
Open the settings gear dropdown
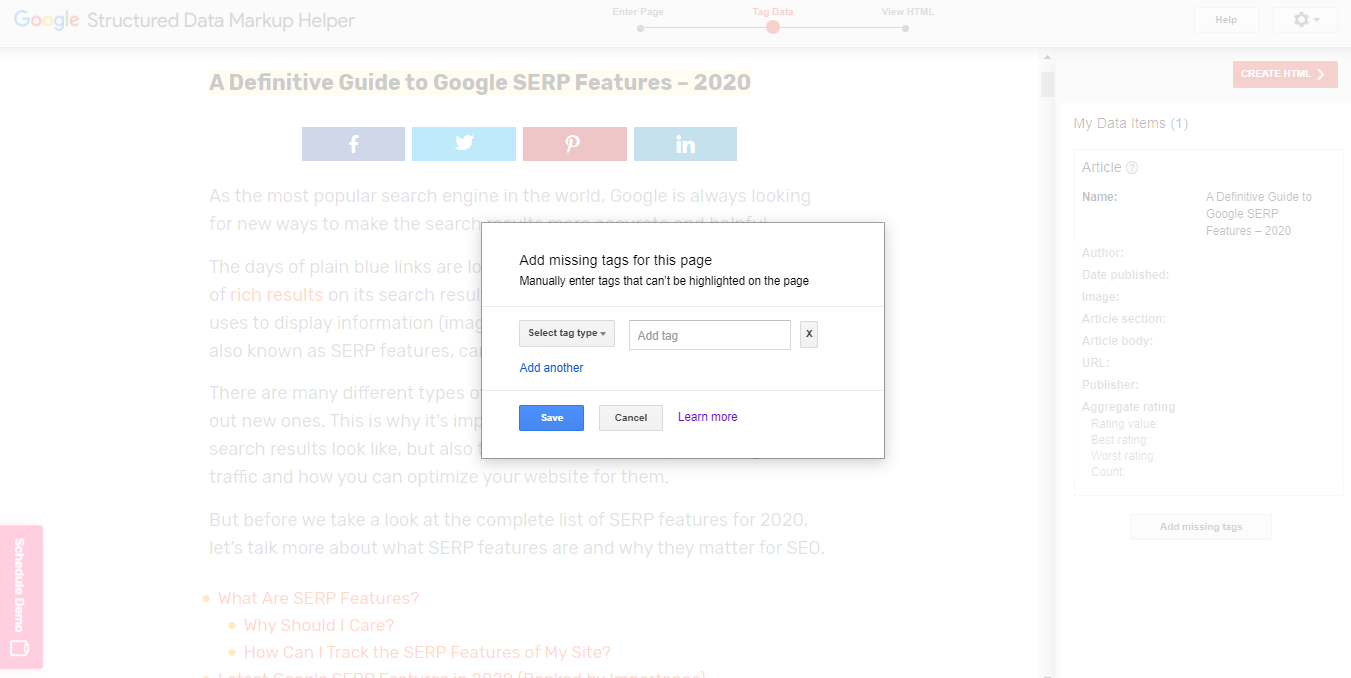pyautogui.click(x=1305, y=20)
